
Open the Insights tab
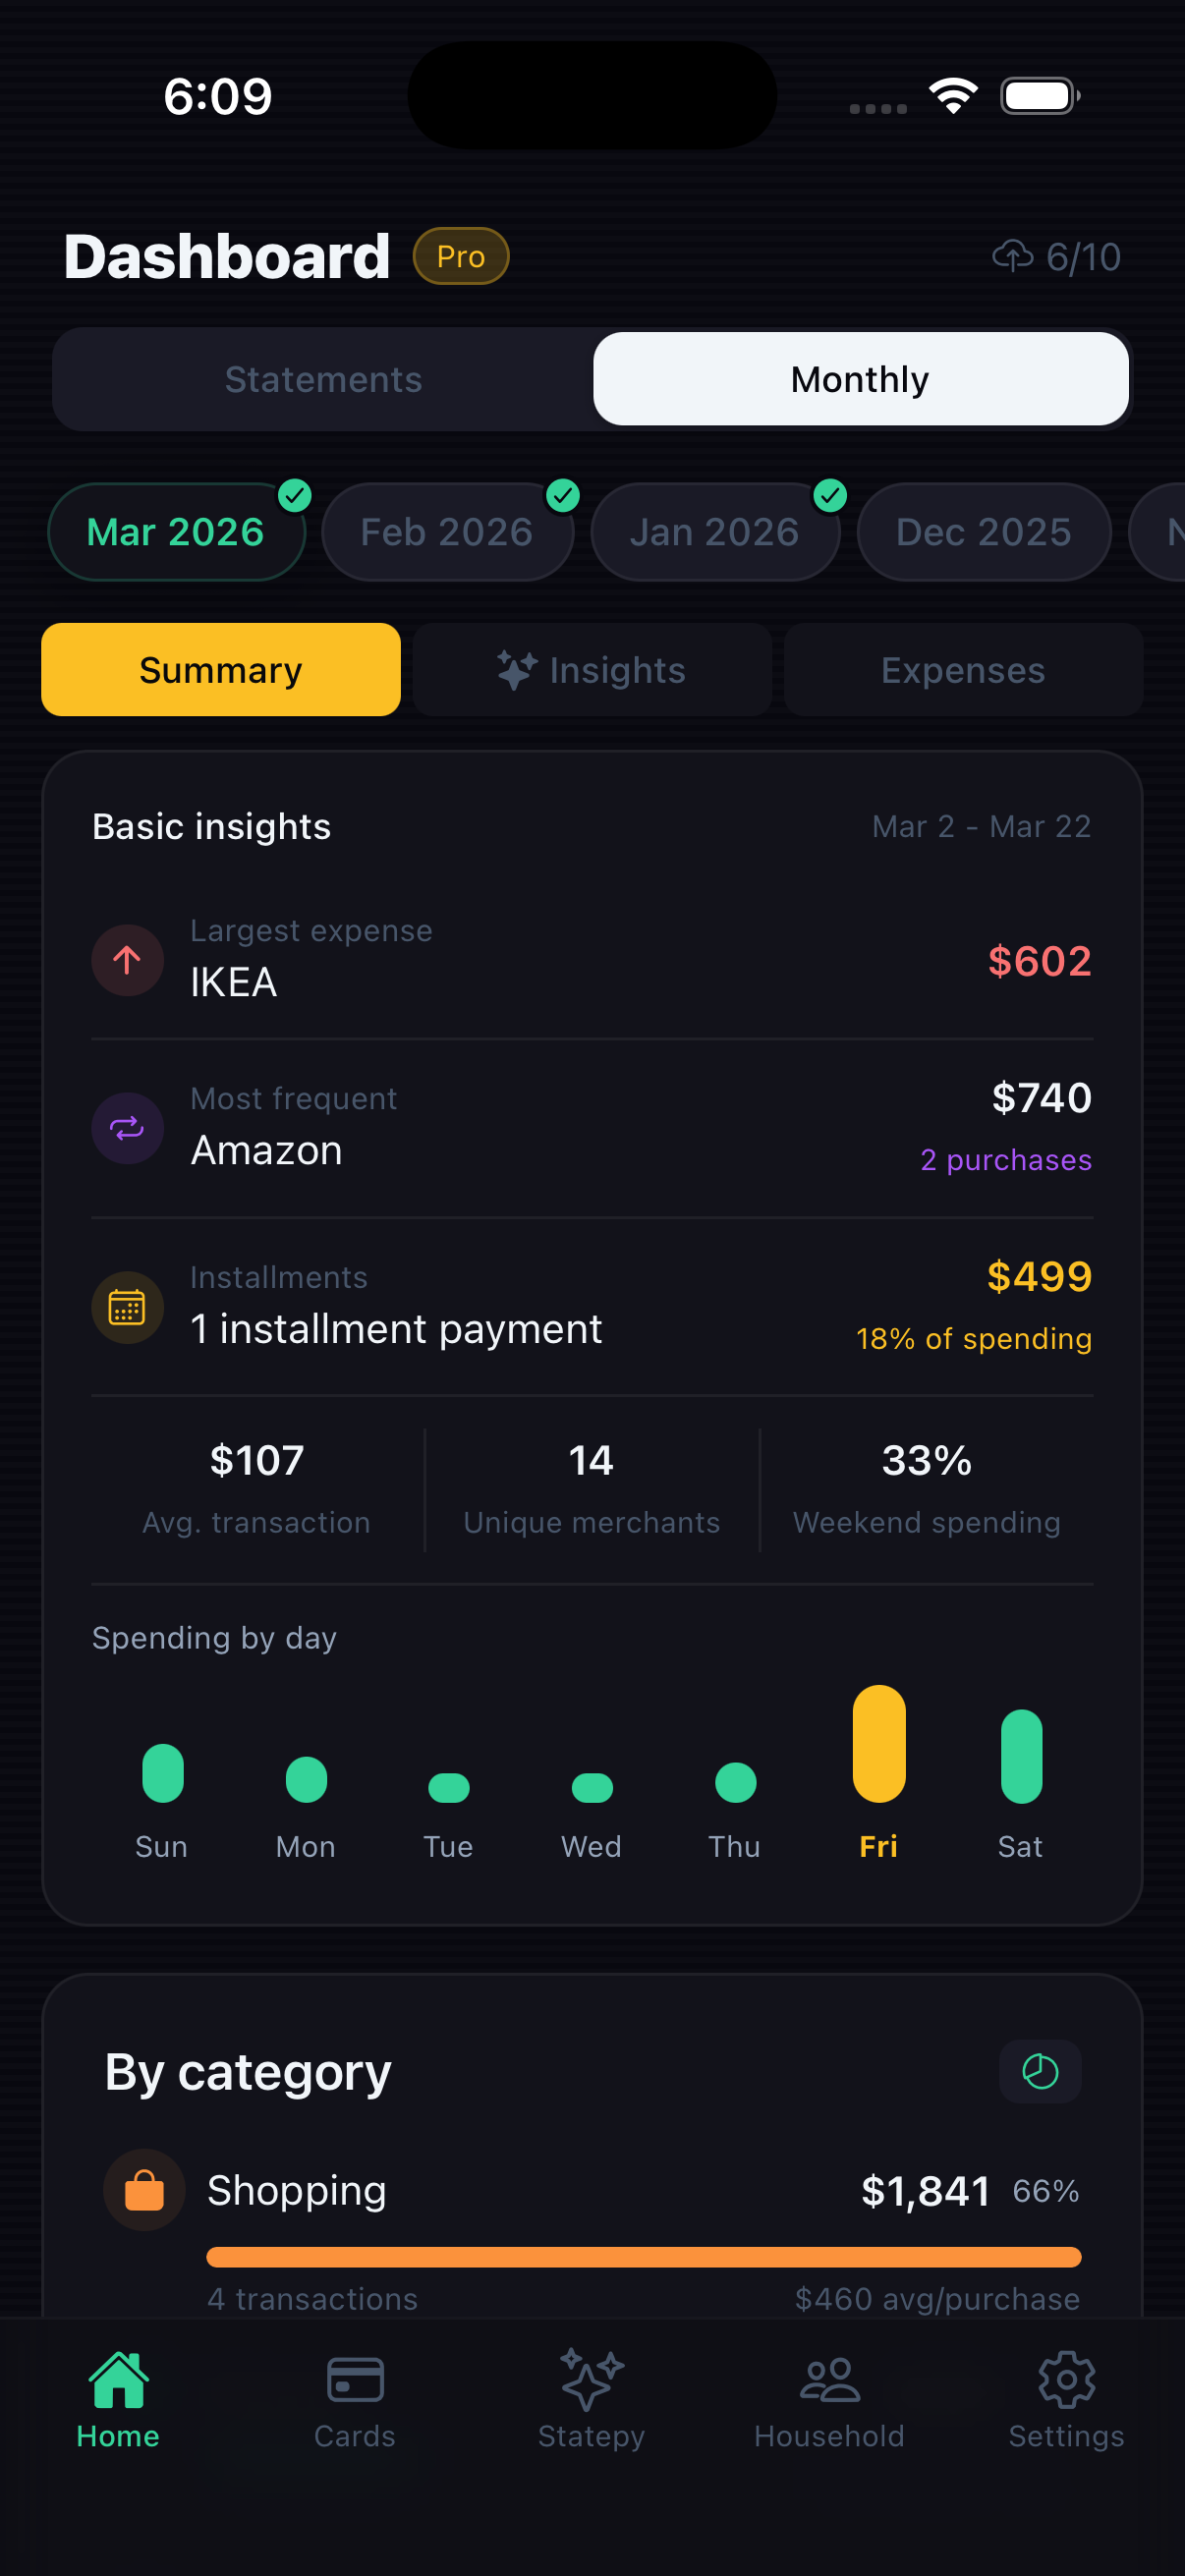[592, 670]
